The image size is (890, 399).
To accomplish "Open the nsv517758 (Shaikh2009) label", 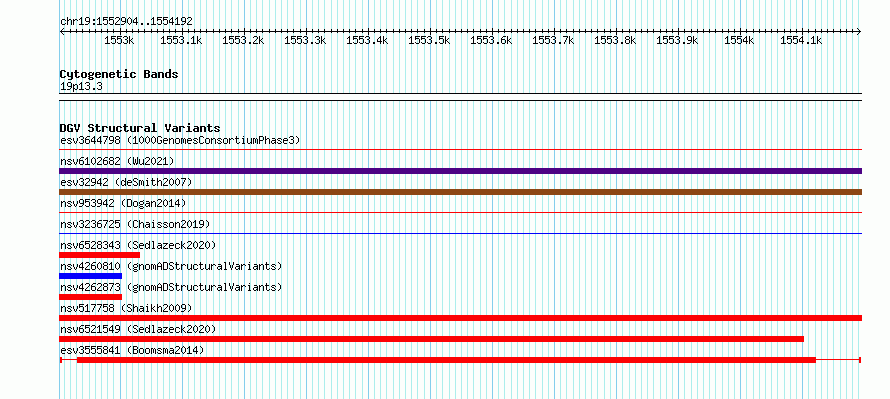I will (x=126, y=308).
